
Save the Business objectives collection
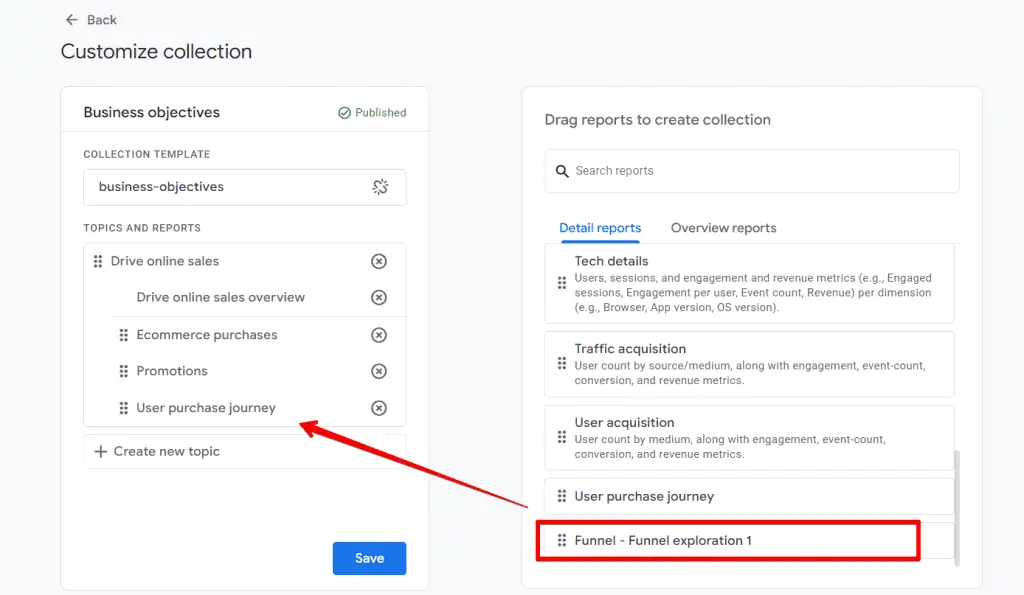(x=369, y=558)
